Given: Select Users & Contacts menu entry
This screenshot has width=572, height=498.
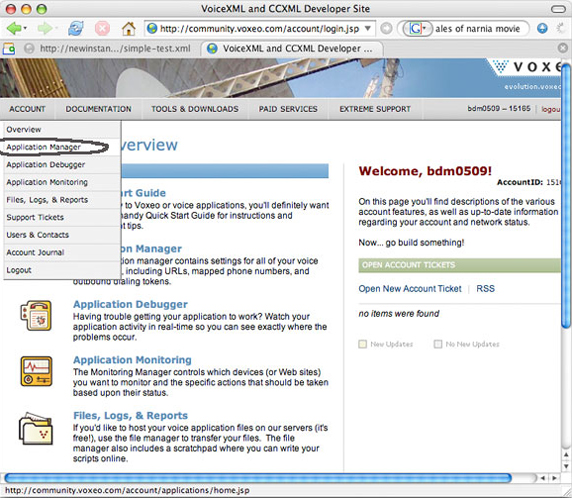Looking at the screenshot, I should 62,235.
